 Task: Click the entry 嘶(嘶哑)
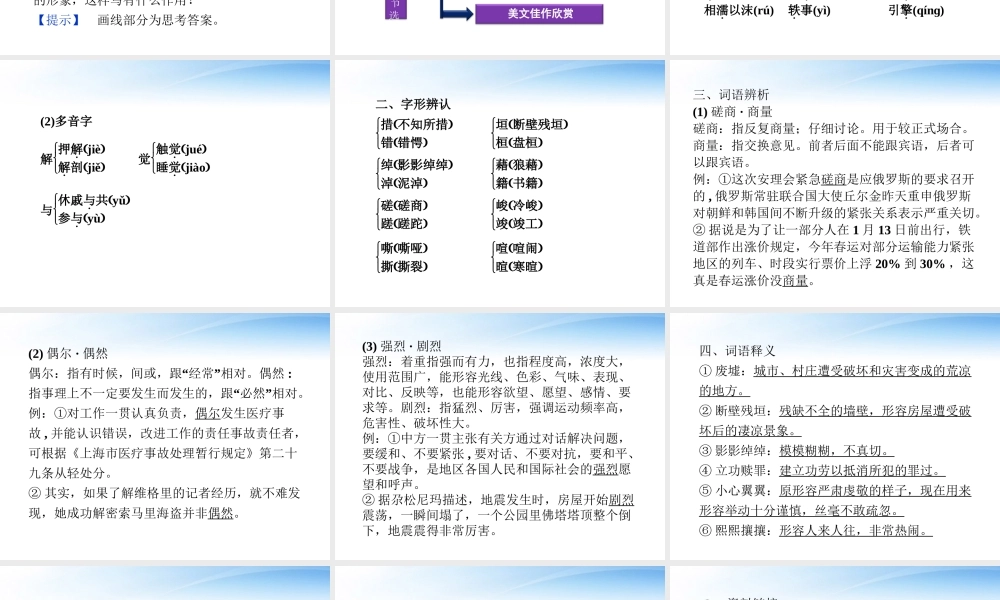point(404,248)
